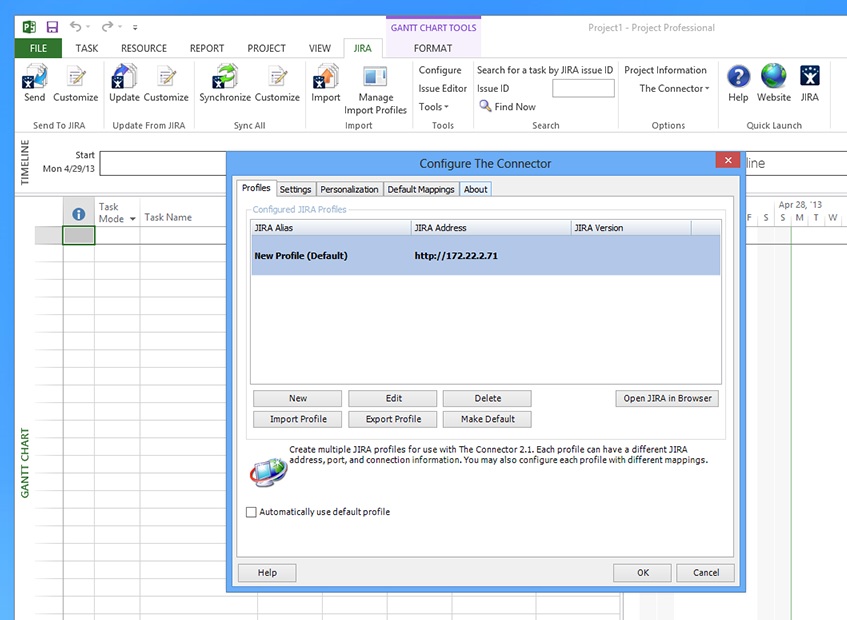Click the Export Profile button
The image size is (847, 620).
393,419
